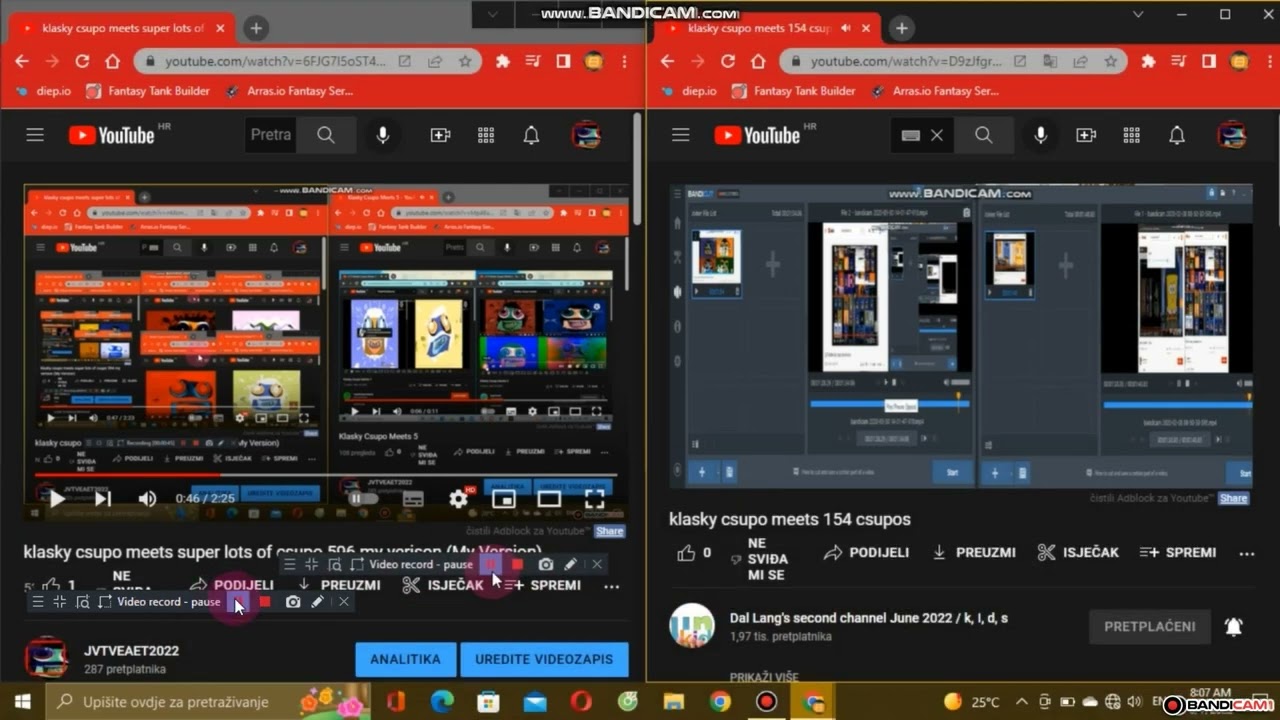Open more actions ellipsis in right window
Image resolution: width=1280 pixels, height=720 pixels.
[1246, 553]
